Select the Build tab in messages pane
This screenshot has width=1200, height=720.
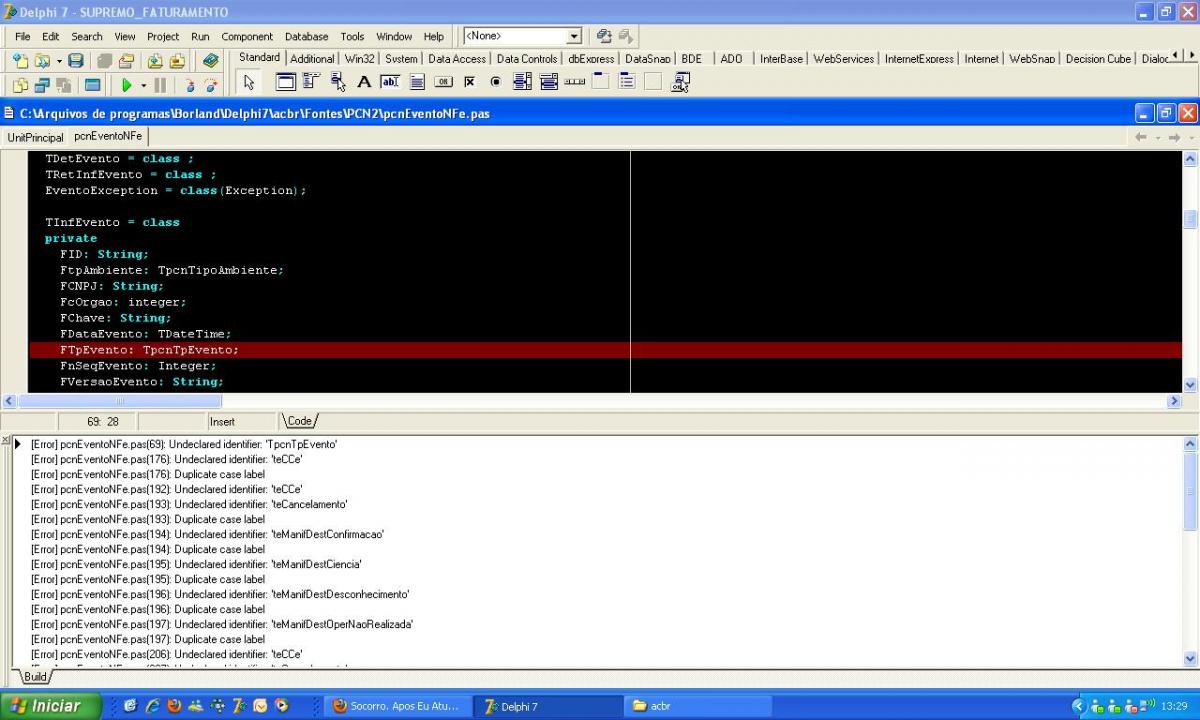pyautogui.click(x=35, y=677)
